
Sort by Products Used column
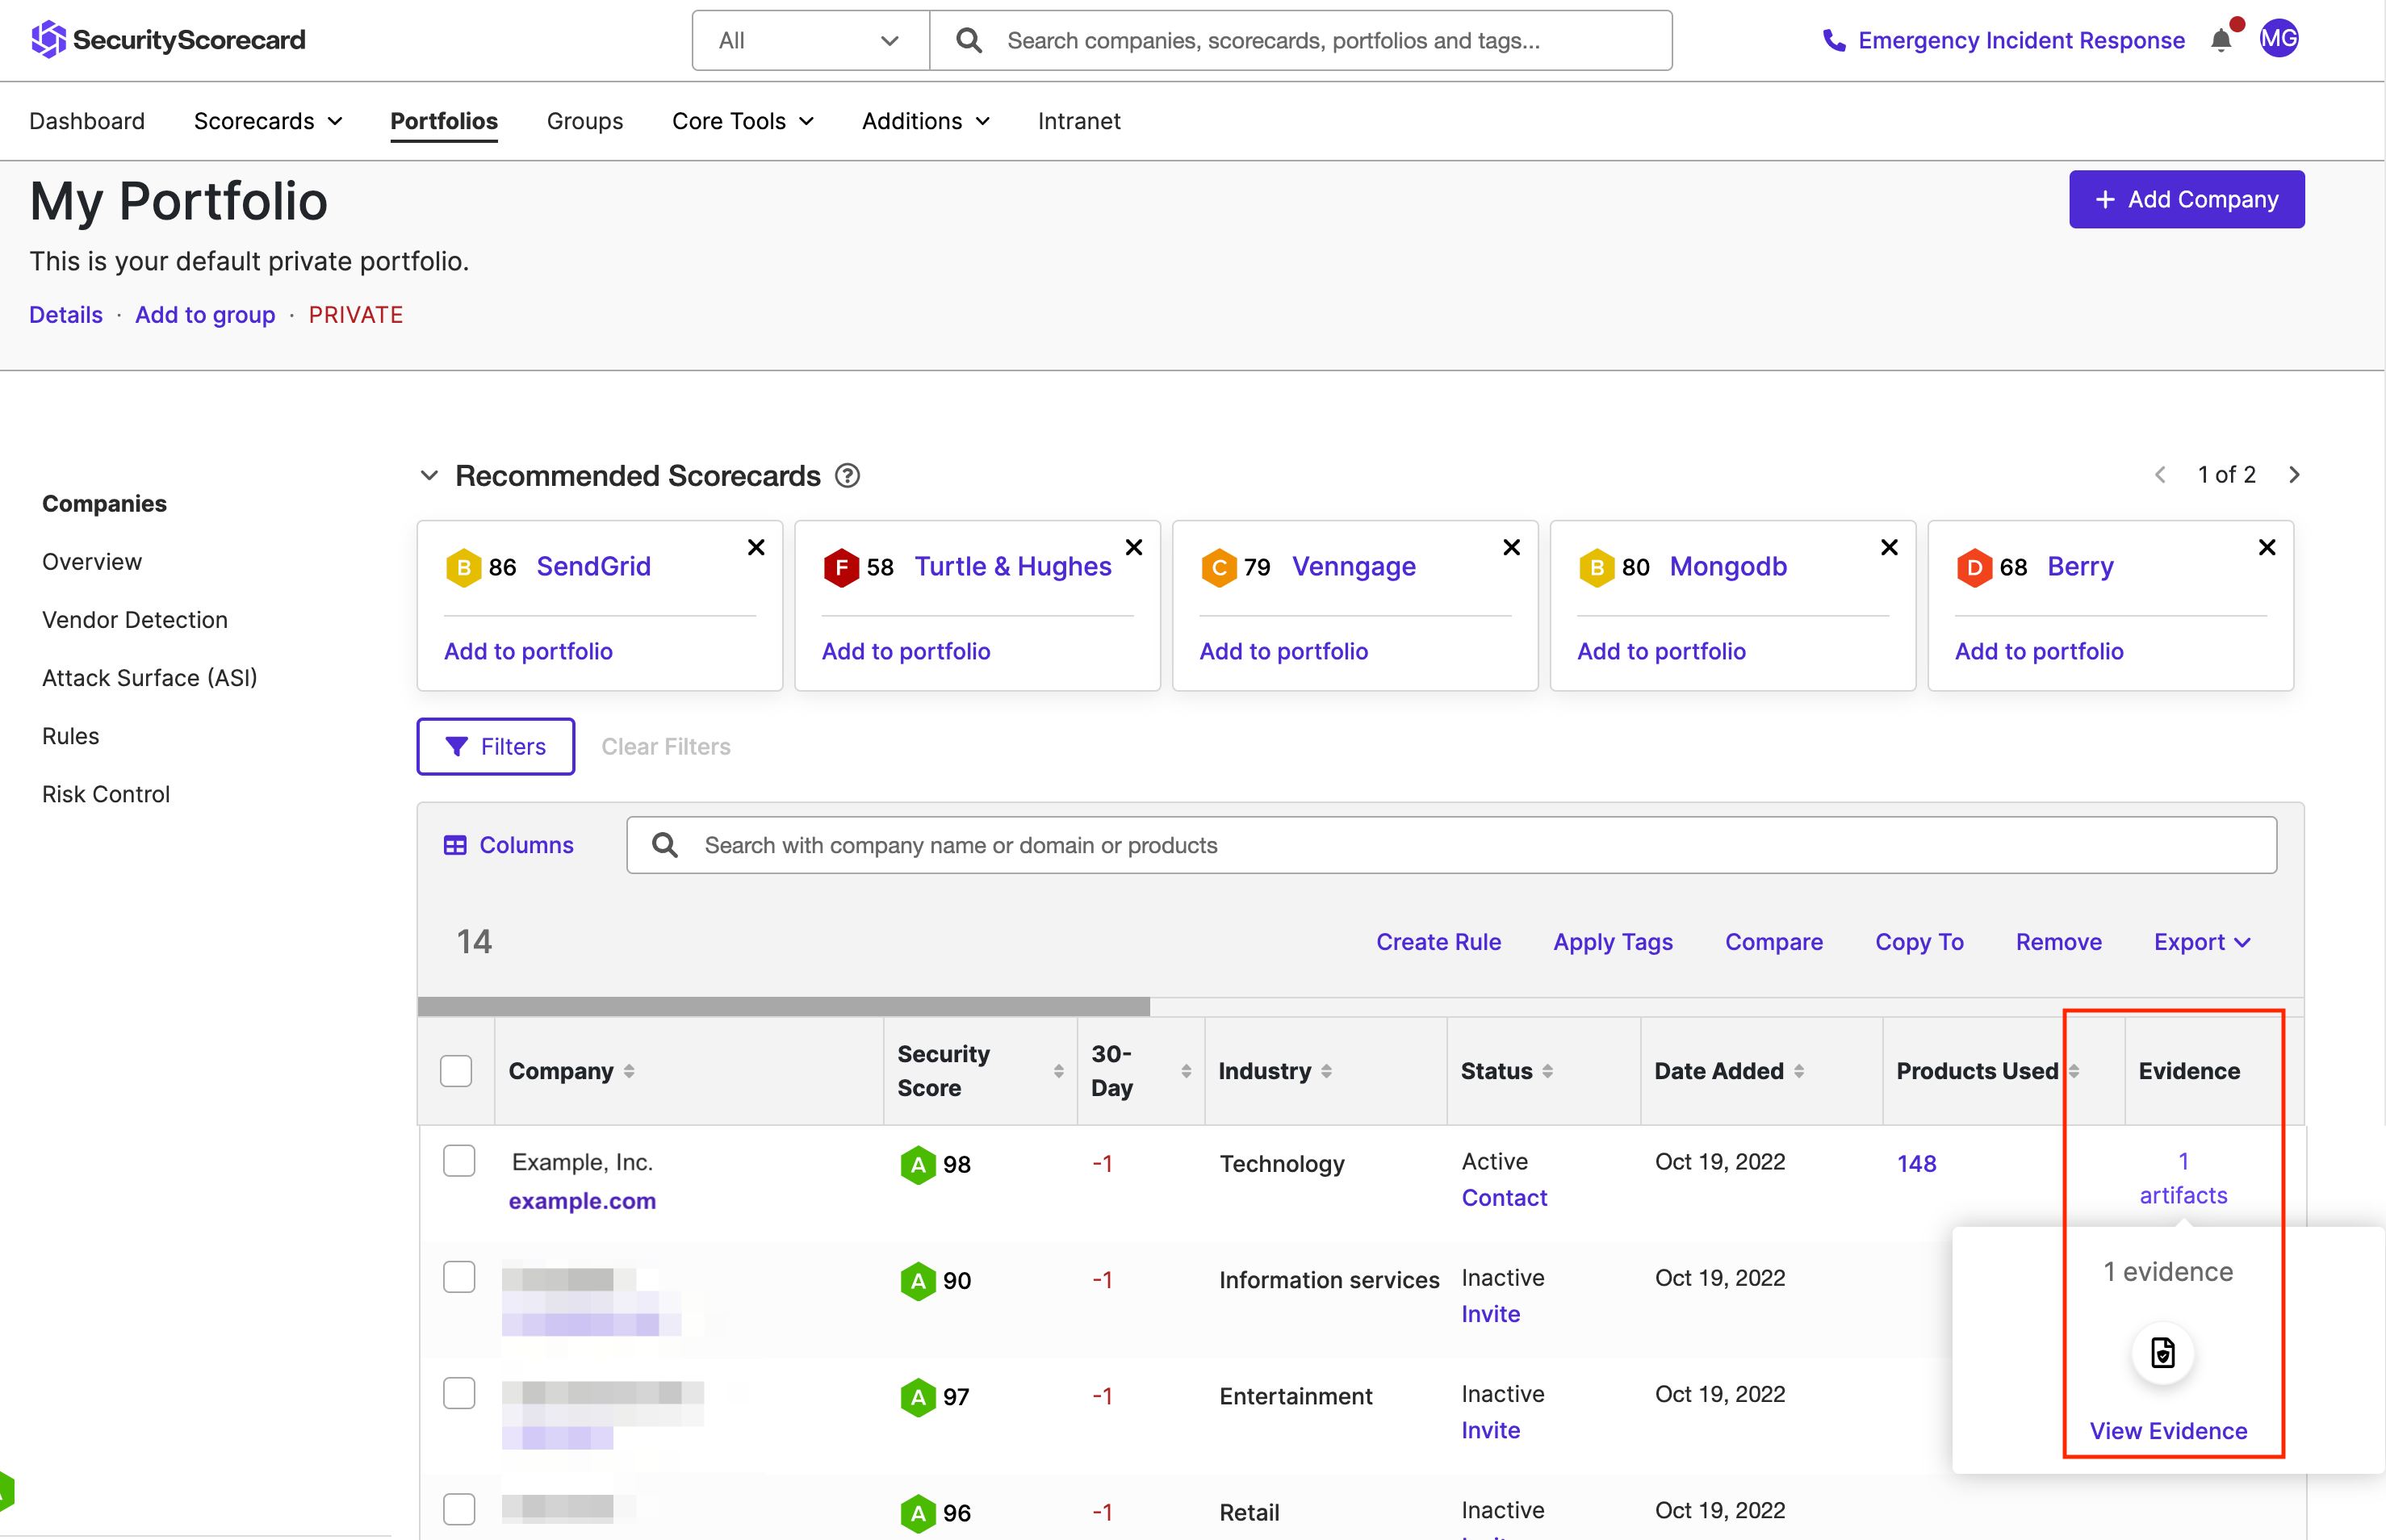click(2074, 1071)
